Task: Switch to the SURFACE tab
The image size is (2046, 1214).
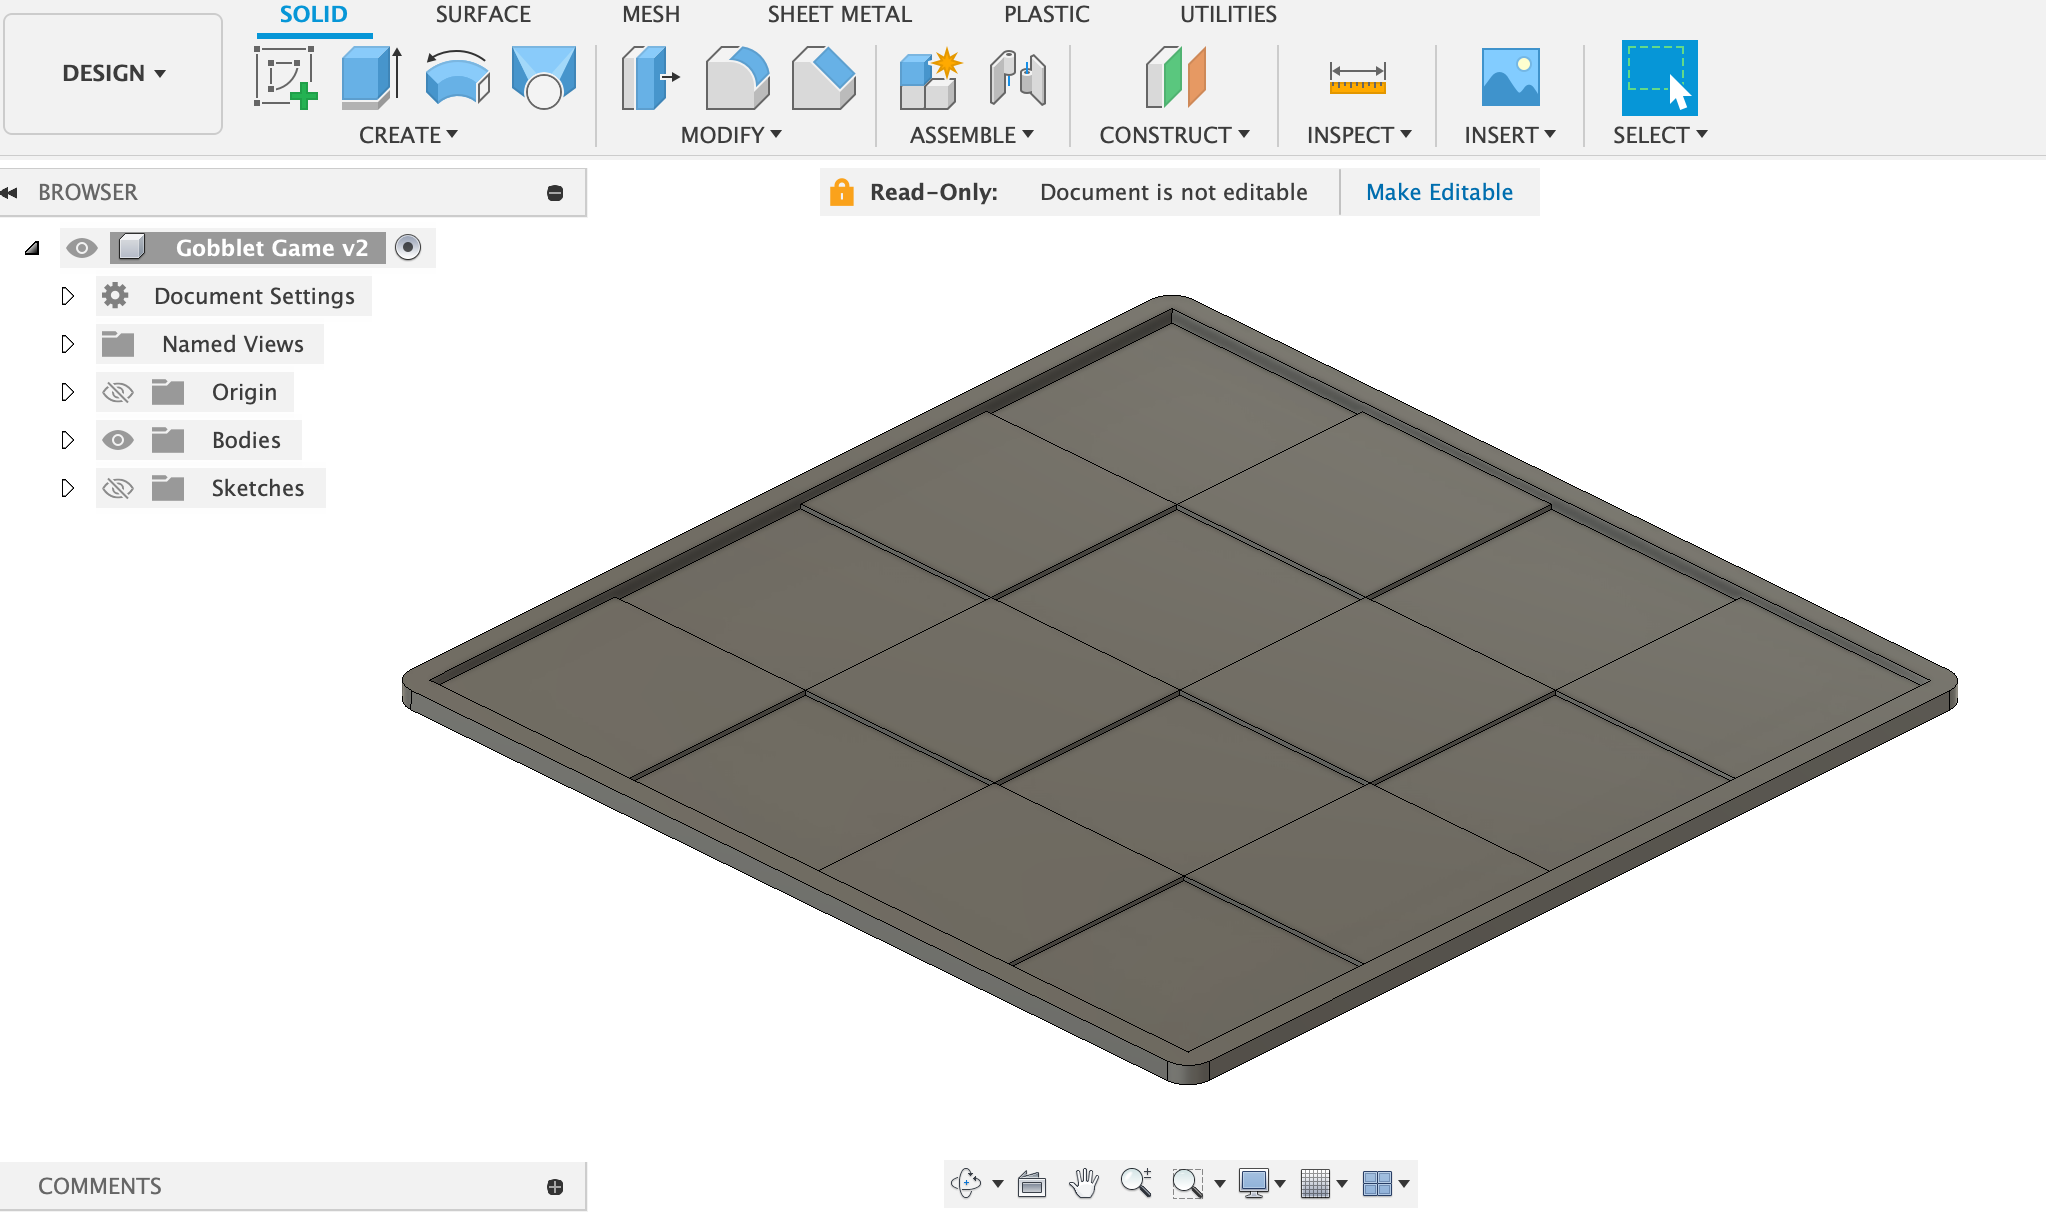Action: 483,15
